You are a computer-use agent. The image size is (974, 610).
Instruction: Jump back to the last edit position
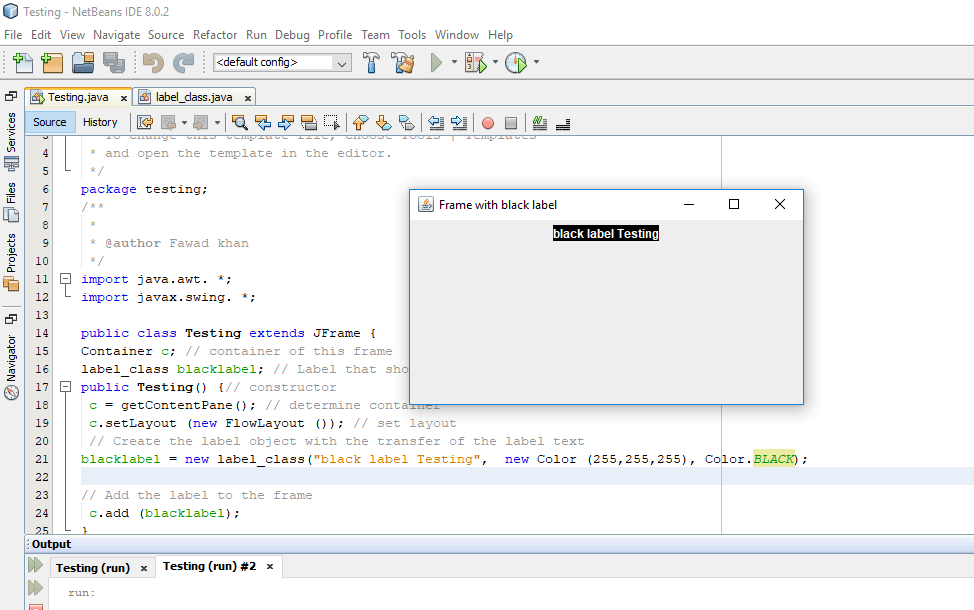(146, 122)
